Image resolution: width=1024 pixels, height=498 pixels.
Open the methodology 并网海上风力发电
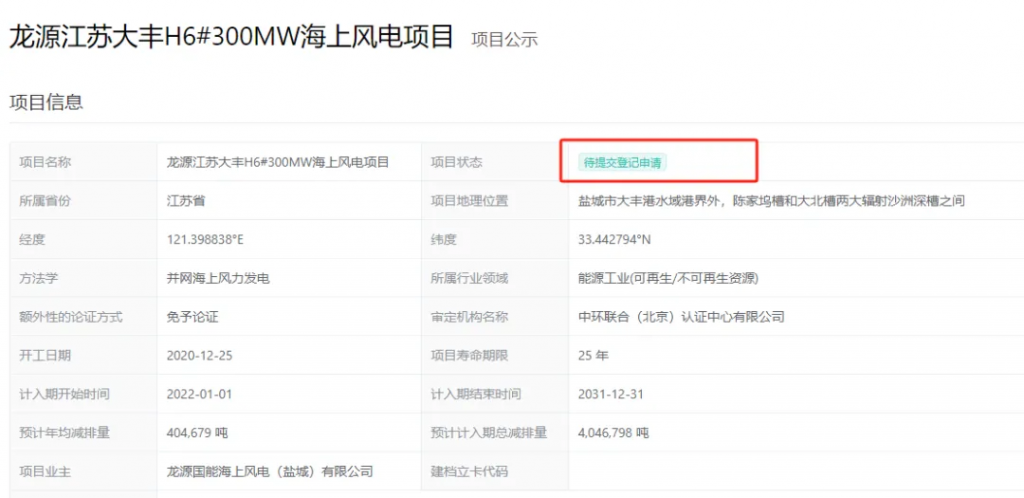218,278
